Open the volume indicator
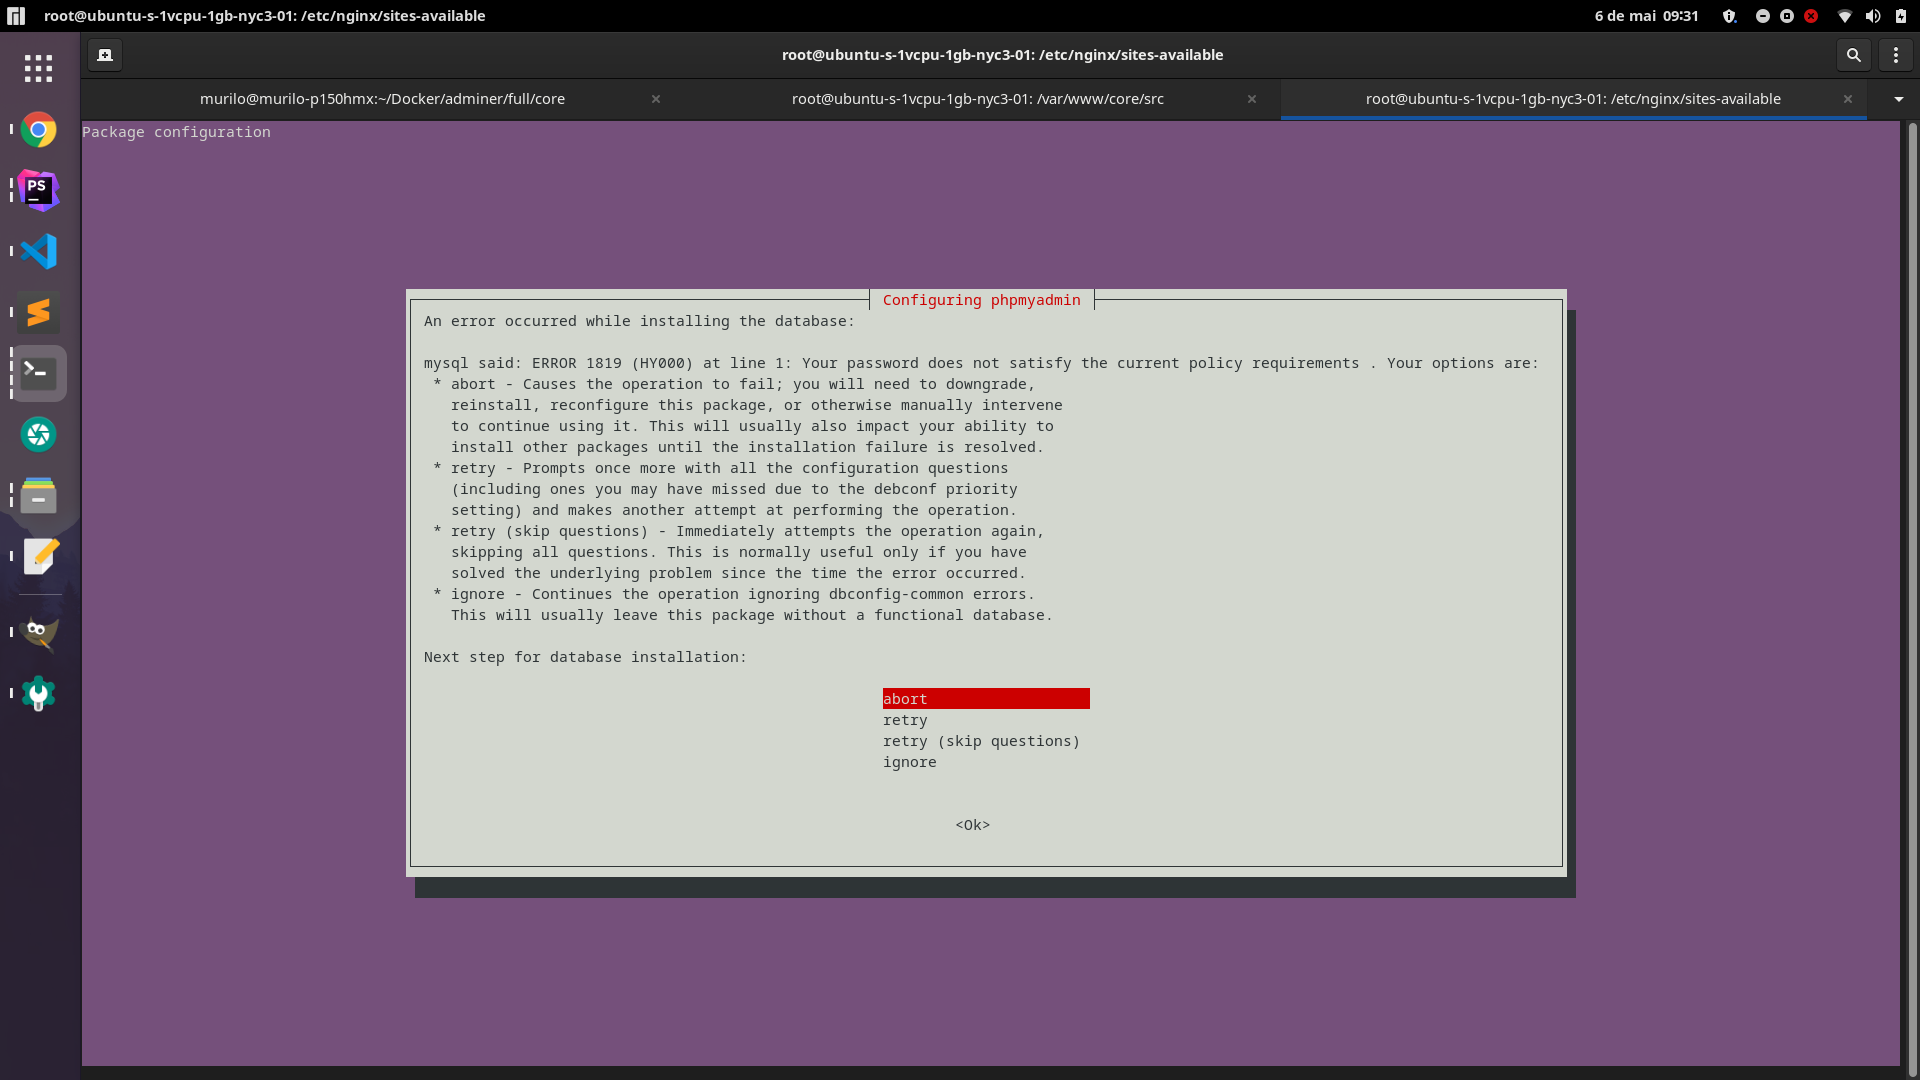The width and height of the screenshot is (1920, 1080). coord(1873,16)
